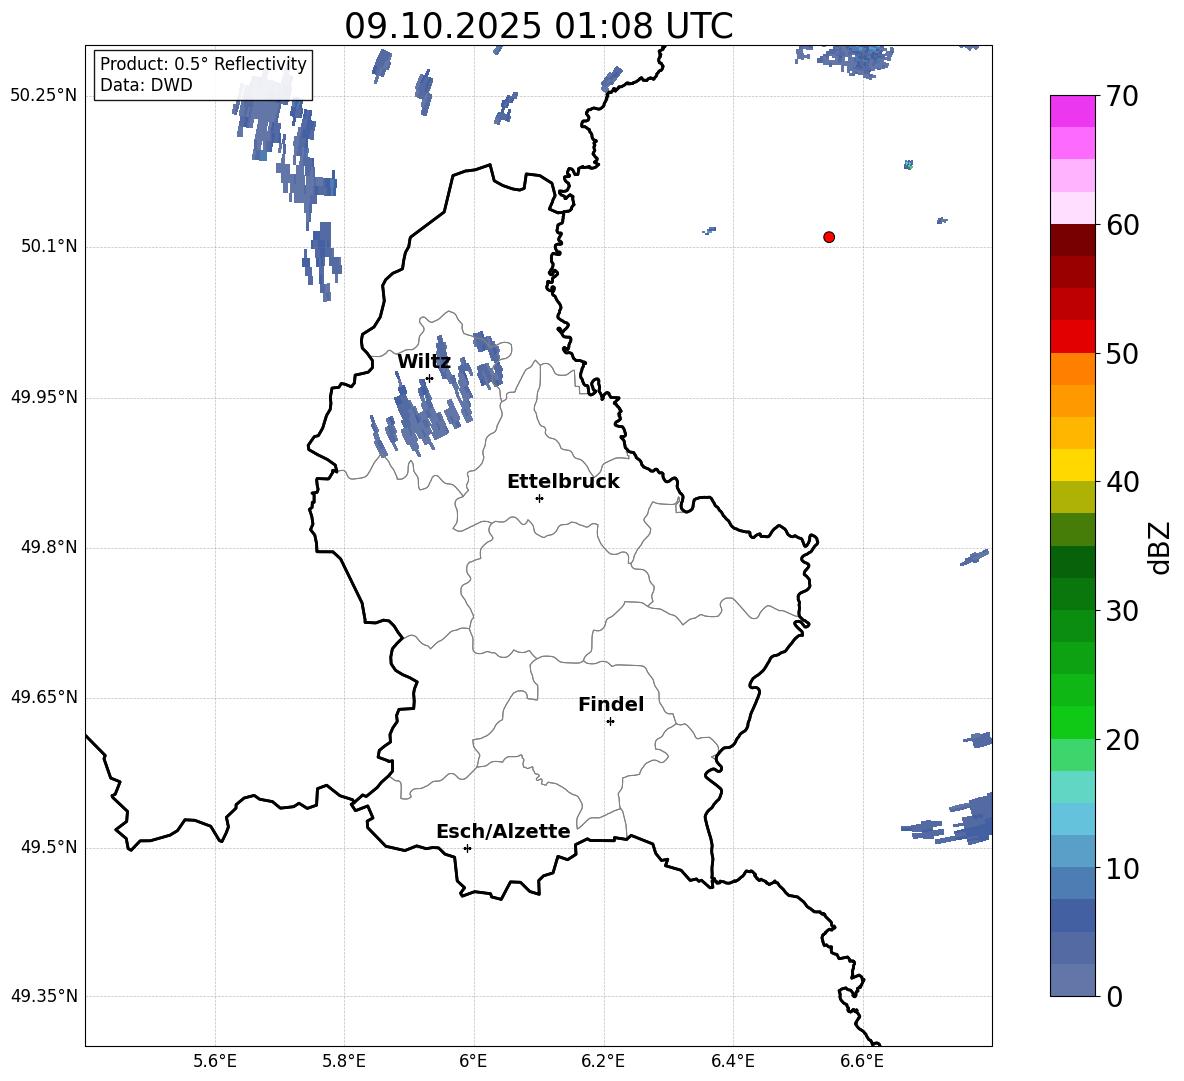Image resolution: width=1184 pixels, height=1081 pixels.
Task: Click the 60 value on the colorbar
Action: click(1122, 225)
